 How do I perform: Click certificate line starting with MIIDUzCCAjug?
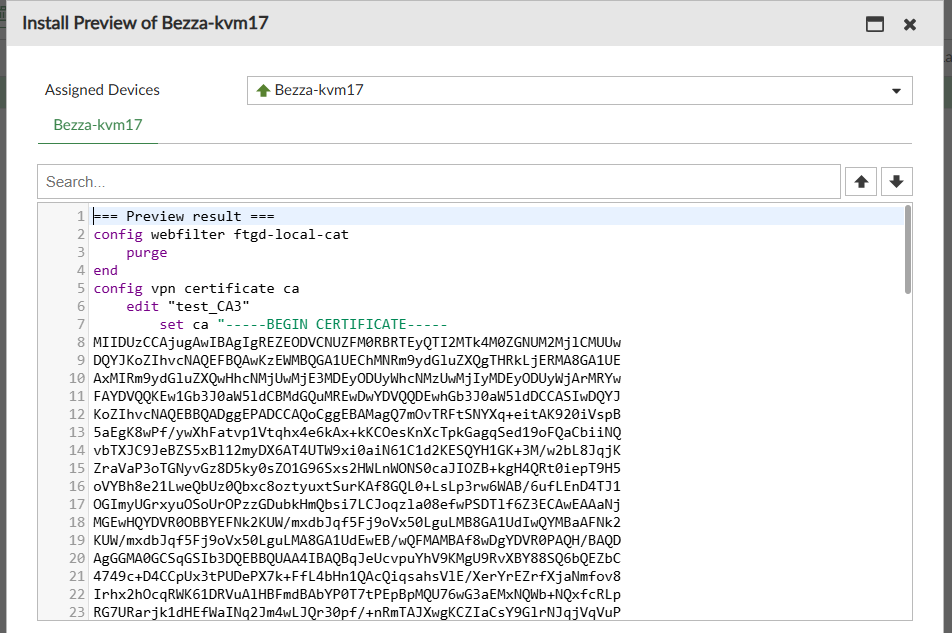coord(356,343)
